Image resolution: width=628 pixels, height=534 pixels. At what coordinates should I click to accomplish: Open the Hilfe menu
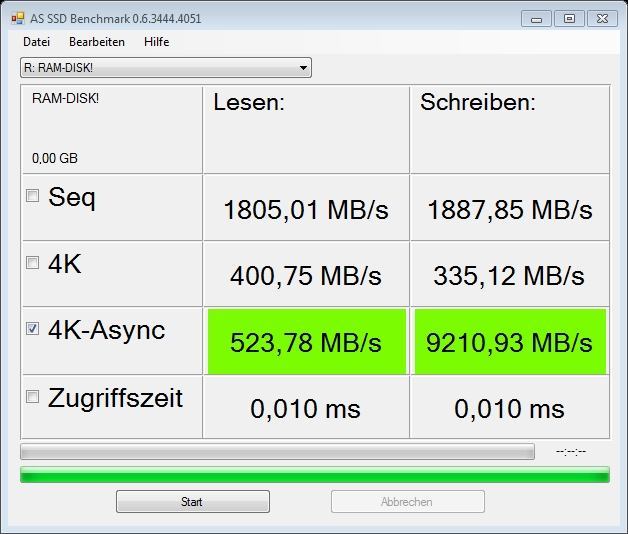pyautogui.click(x=156, y=42)
